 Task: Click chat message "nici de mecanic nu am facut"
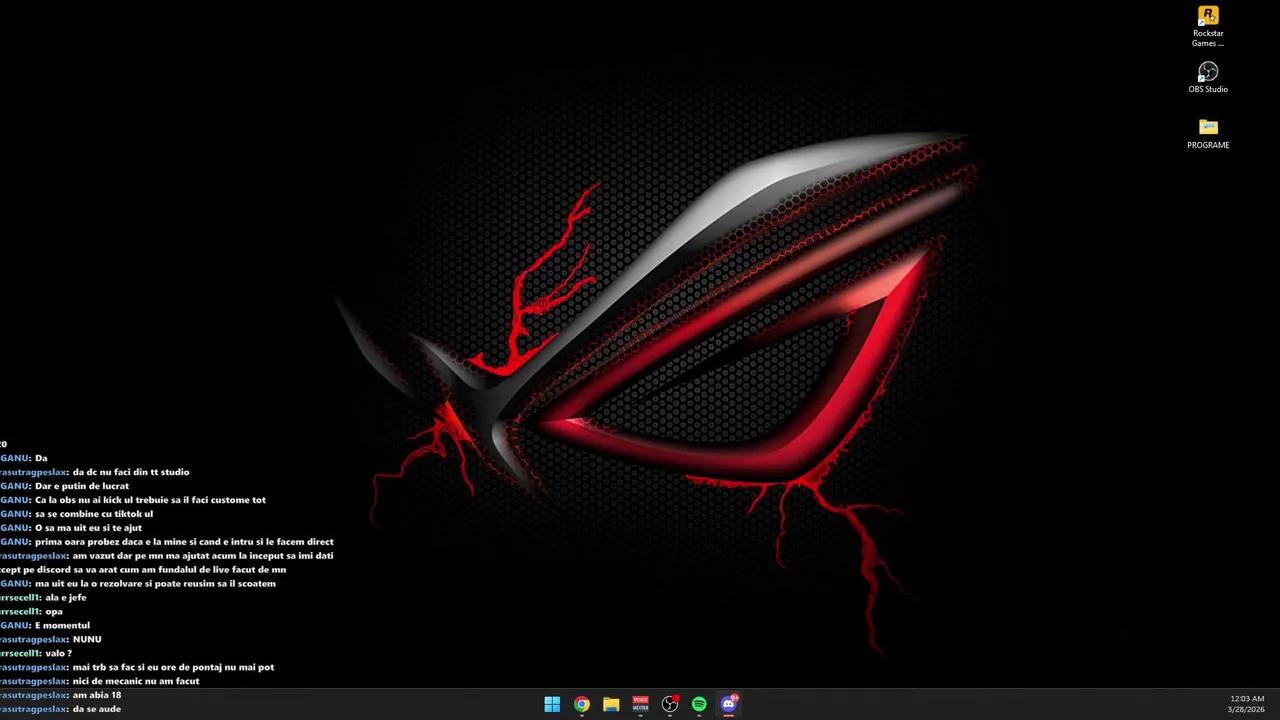click(x=136, y=681)
